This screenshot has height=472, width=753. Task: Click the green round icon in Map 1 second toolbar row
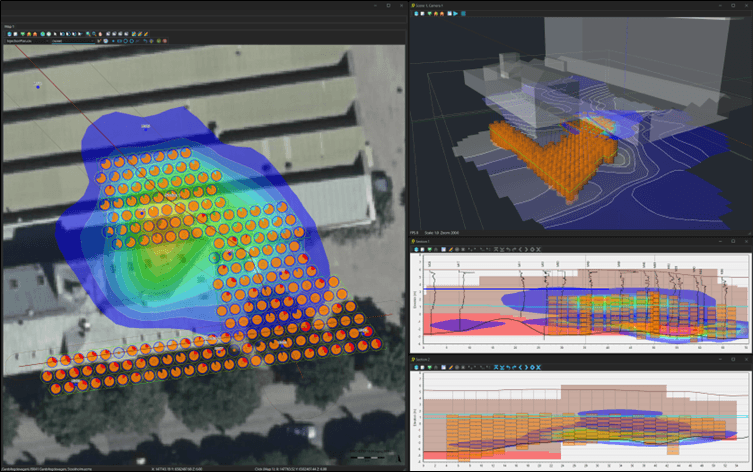click(x=158, y=41)
